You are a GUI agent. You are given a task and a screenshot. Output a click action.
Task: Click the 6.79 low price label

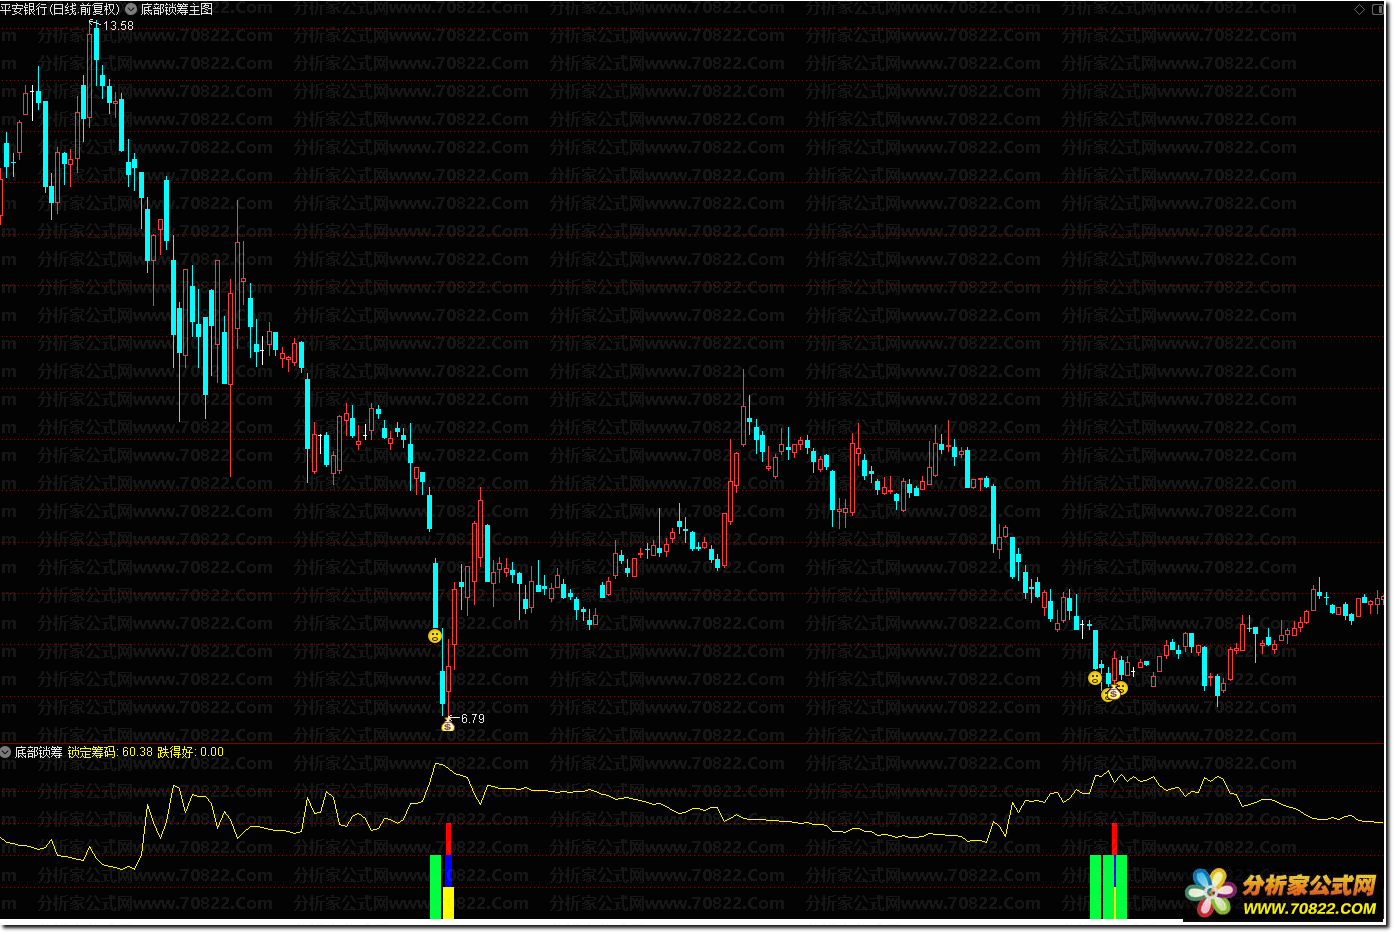point(472,718)
